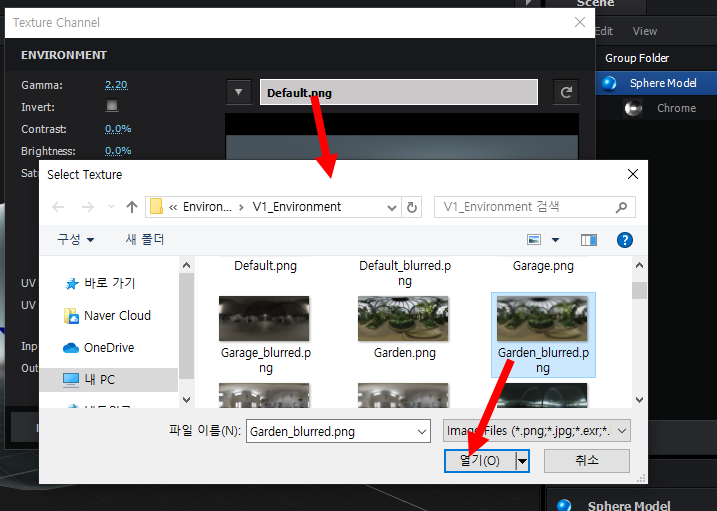Click the folder icon in the address bar

tap(156, 207)
